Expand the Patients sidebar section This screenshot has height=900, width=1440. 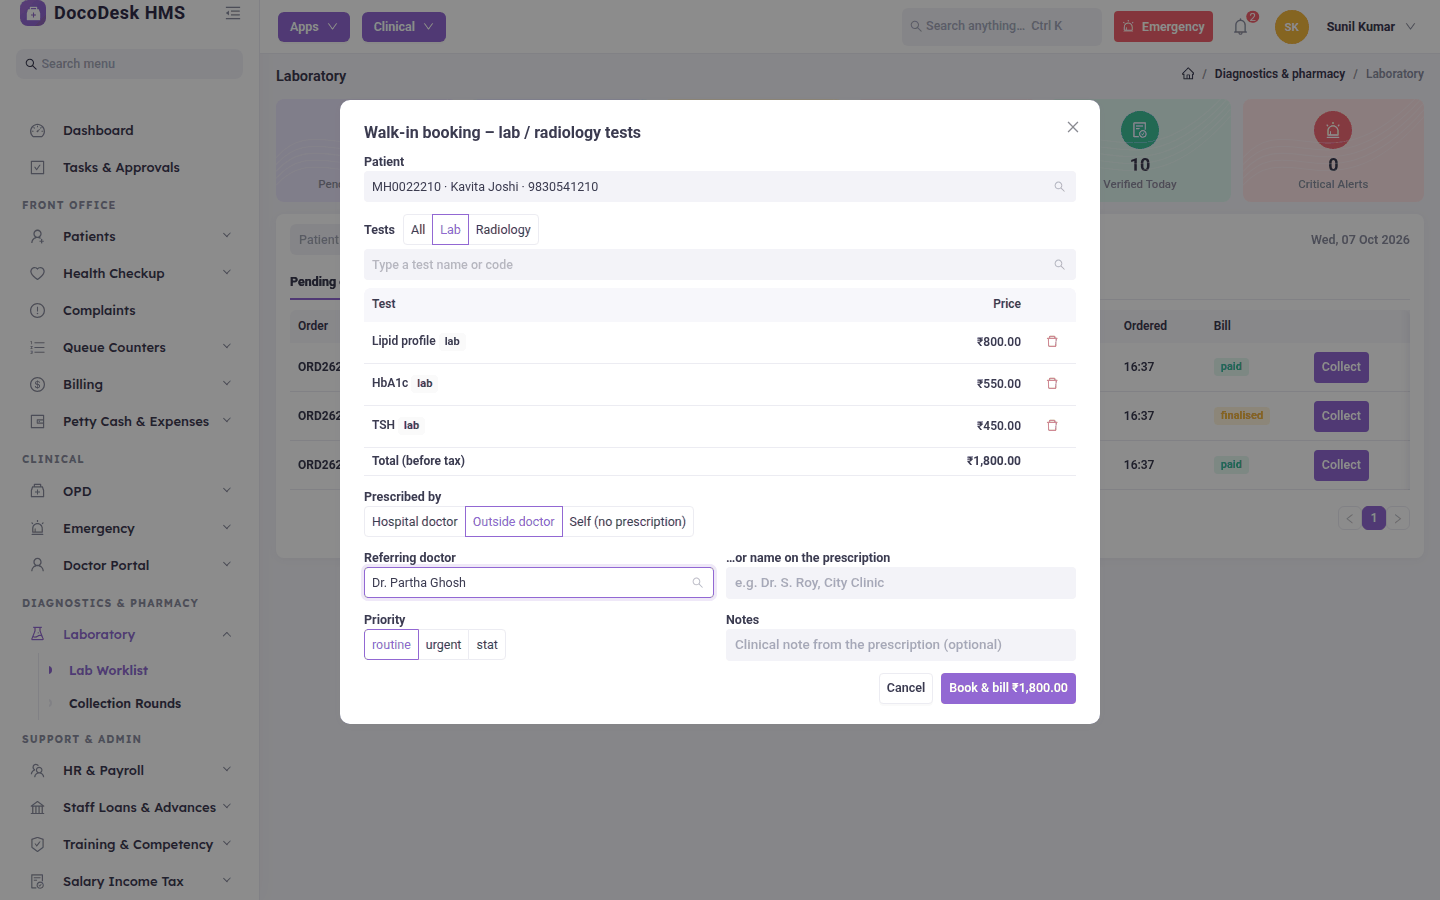pyautogui.click(x=130, y=237)
